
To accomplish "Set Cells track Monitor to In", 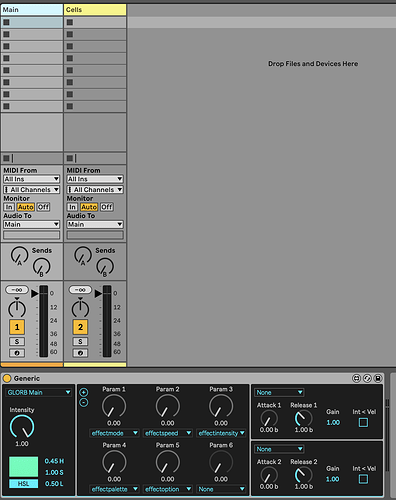I will 72,207.
